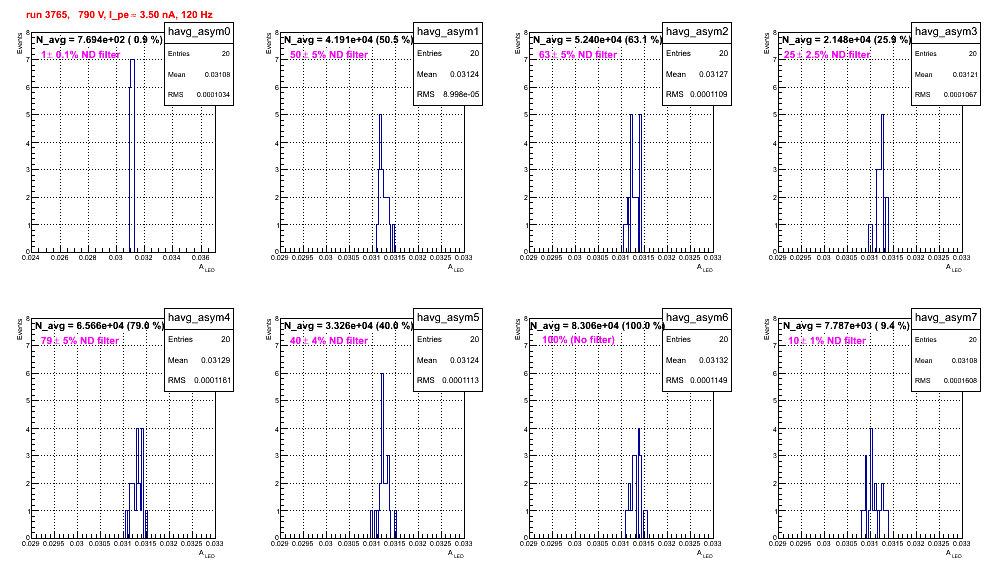Click RMS value 0.0001034 in havg_asym0 stats
Viewport: 996px width, 572px height.
pyautogui.click(x=213, y=95)
